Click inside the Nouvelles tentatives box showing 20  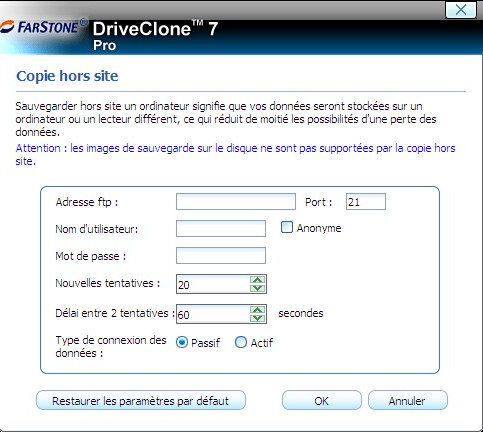click(213, 284)
